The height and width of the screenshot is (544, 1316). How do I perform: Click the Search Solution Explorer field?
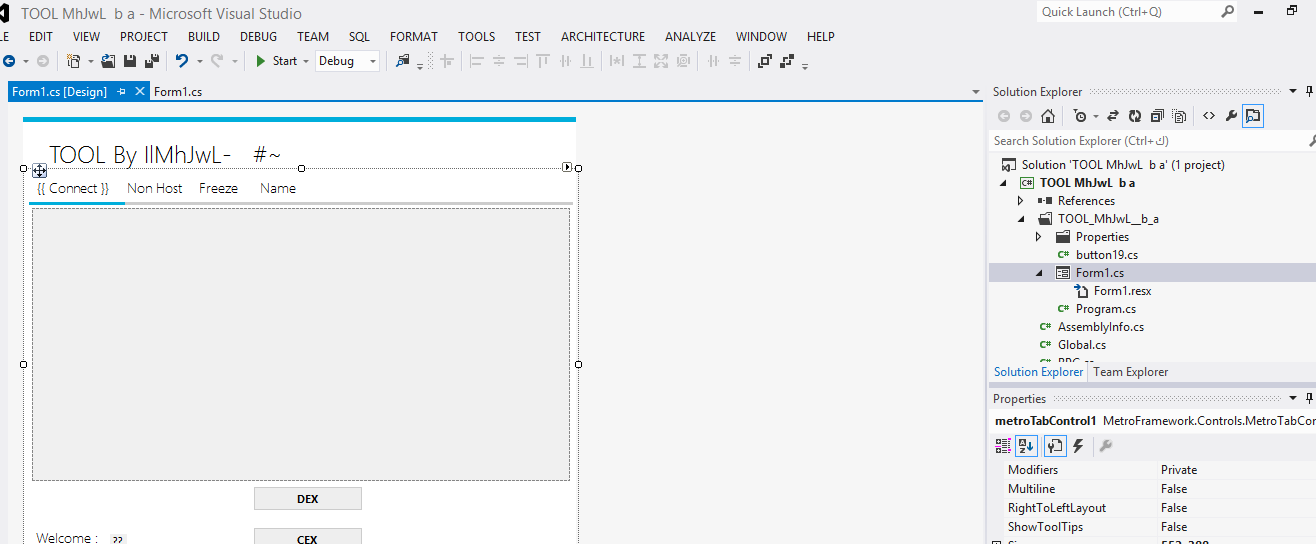(x=1145, y=141)
